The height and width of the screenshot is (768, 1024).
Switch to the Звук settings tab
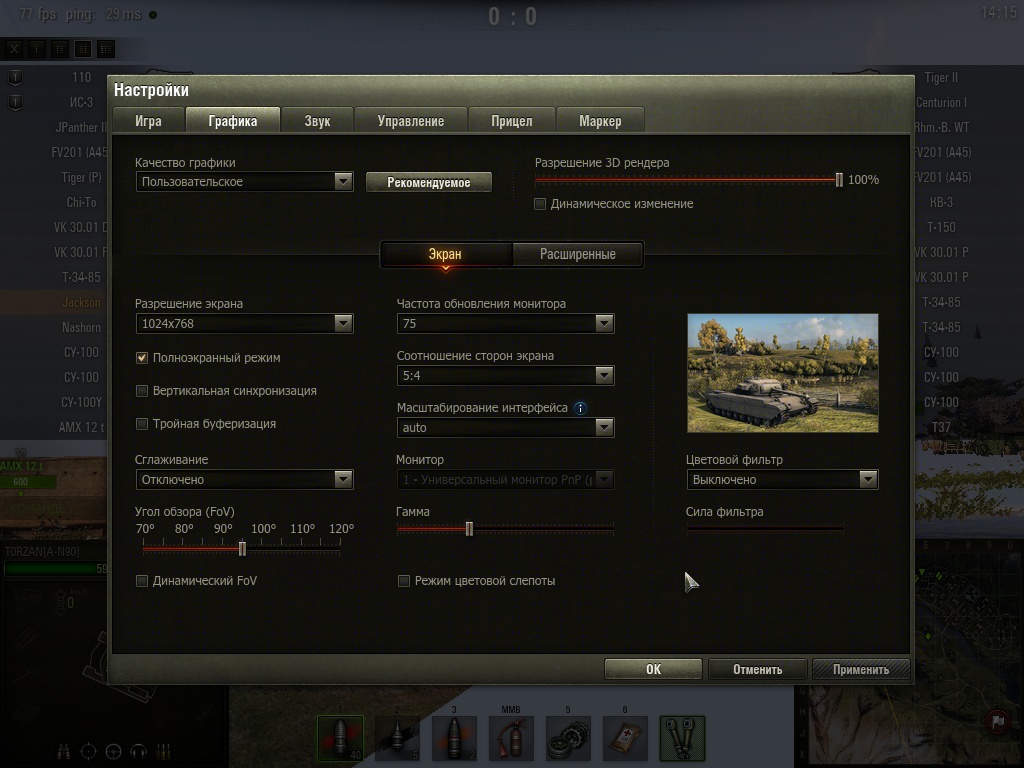coord(317,121)
